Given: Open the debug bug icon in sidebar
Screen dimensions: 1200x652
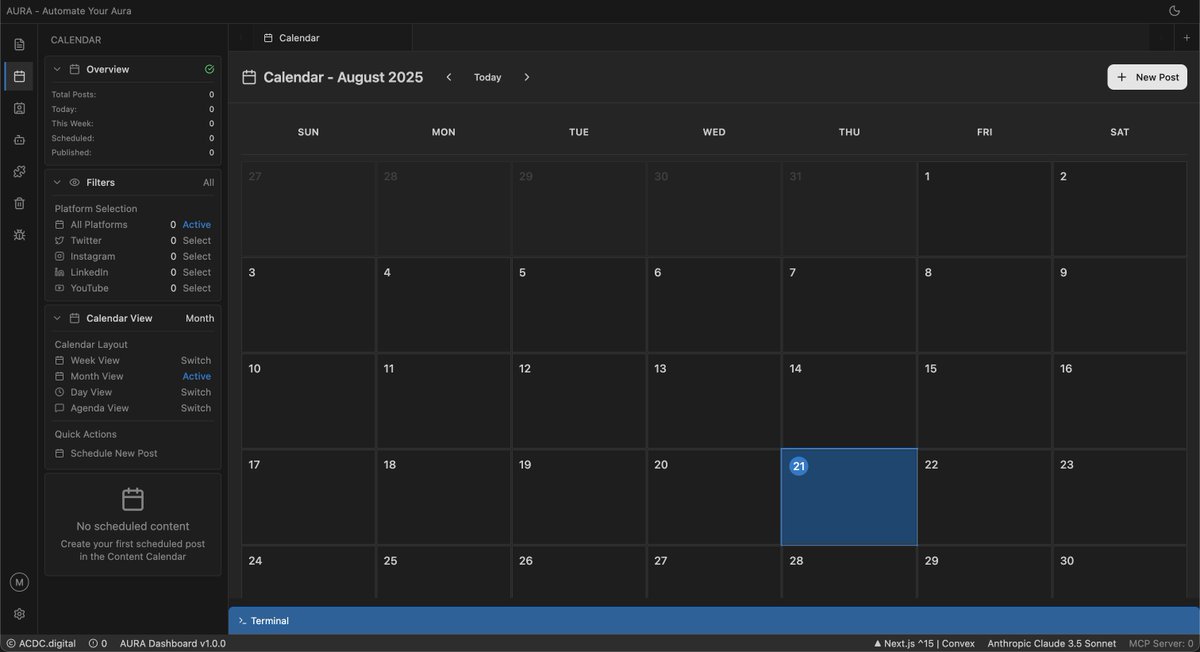Looking at the screenshot, I should click(19, 235).
